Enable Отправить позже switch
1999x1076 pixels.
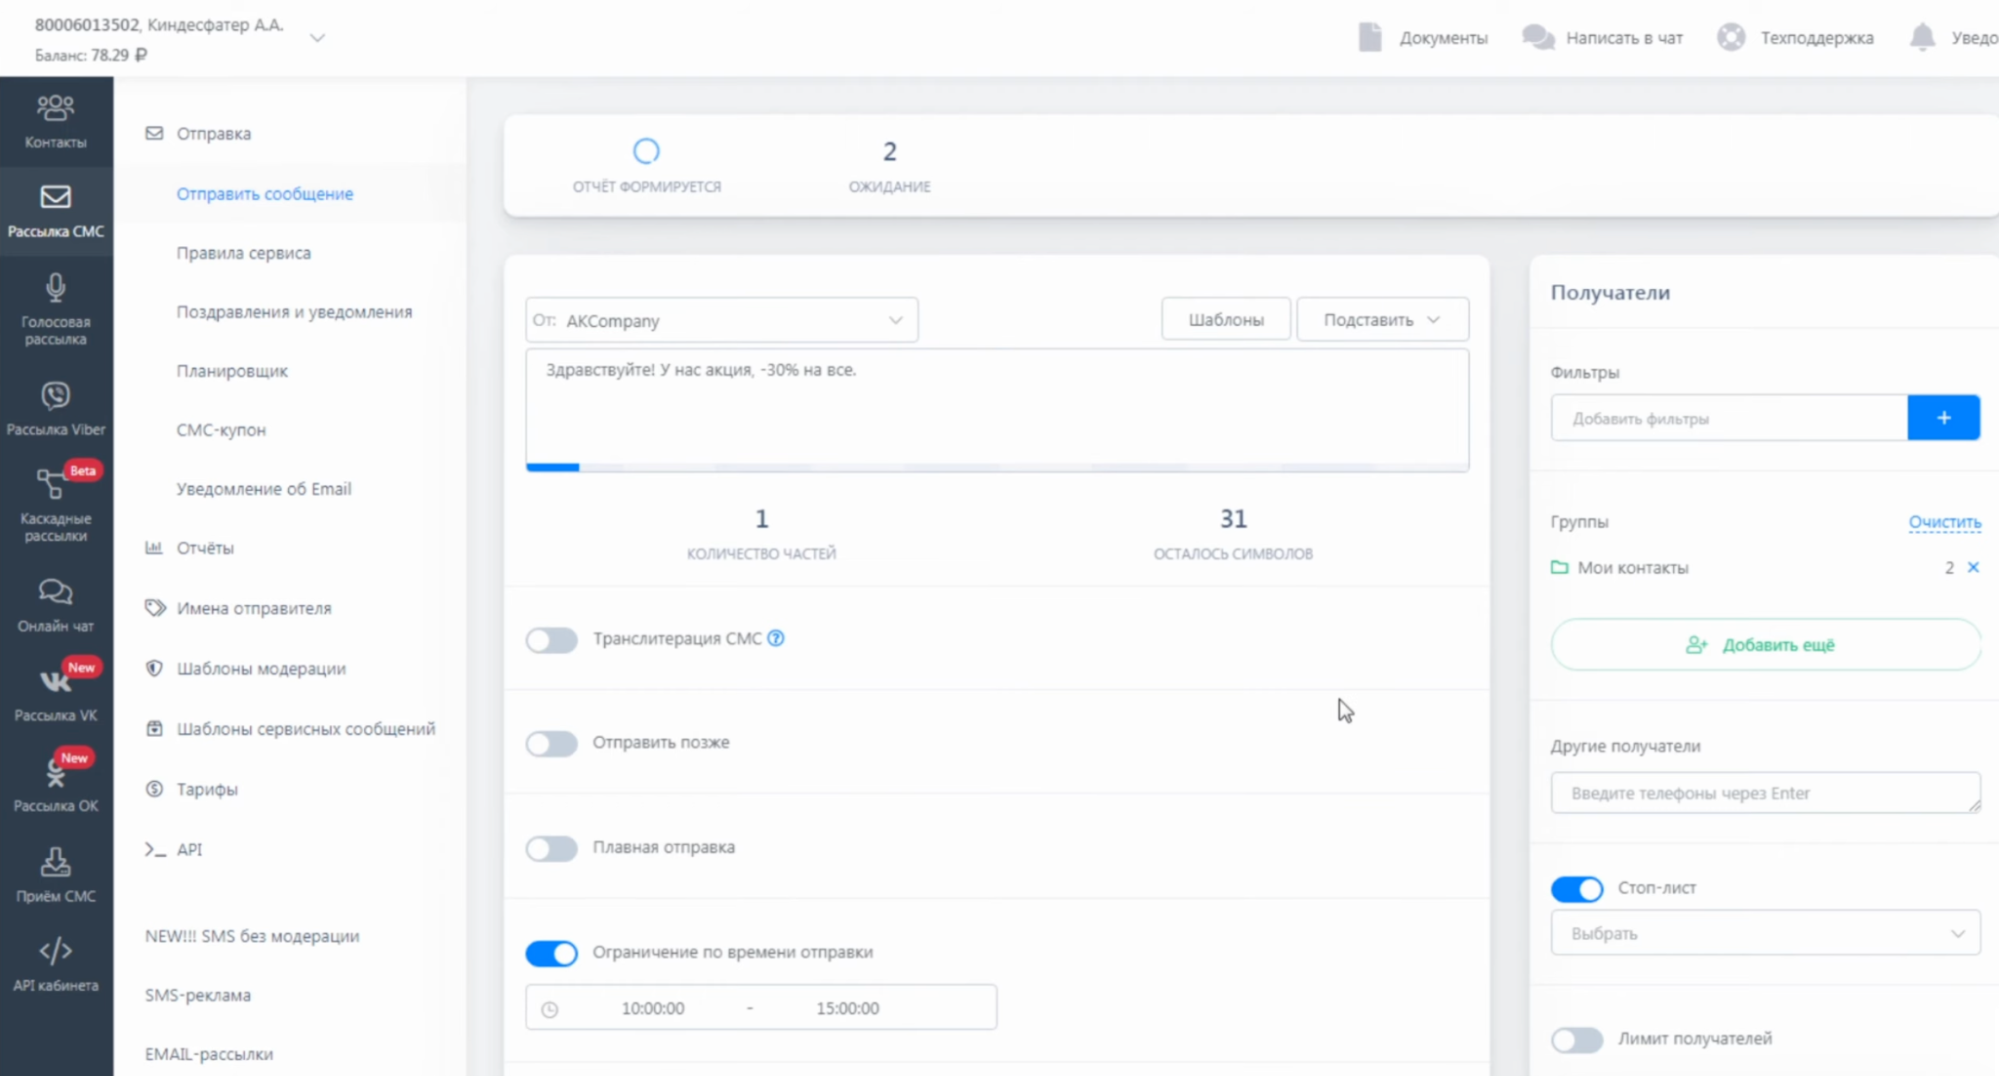tap(552, 744)
